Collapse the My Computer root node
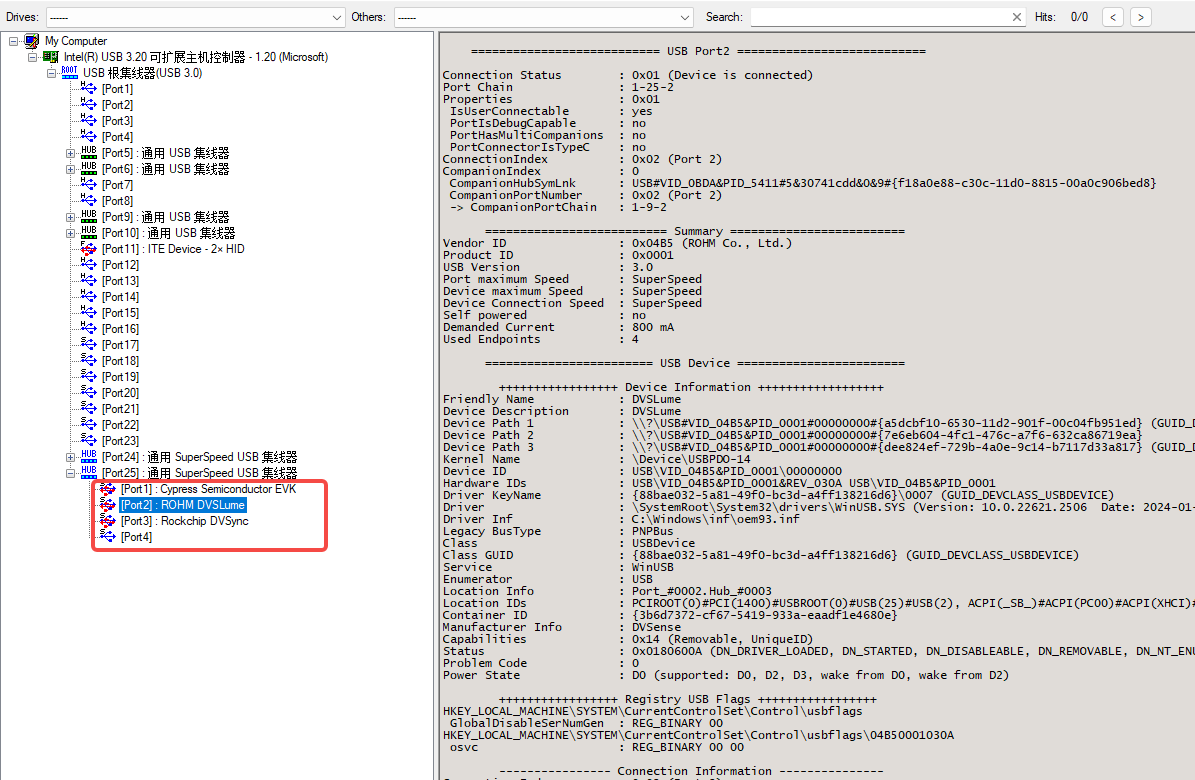Viewport: 1195px width, 780px height. pyautogui.click(x=14, y=41)
